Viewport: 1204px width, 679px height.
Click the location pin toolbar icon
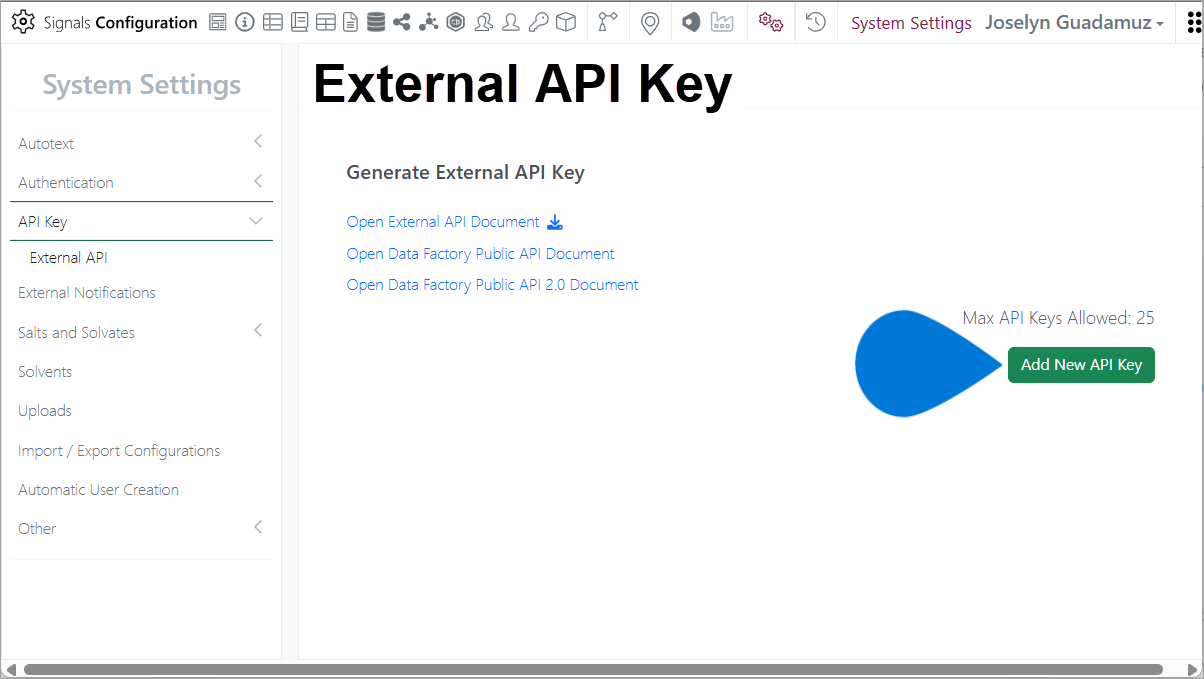pos(650,21)
